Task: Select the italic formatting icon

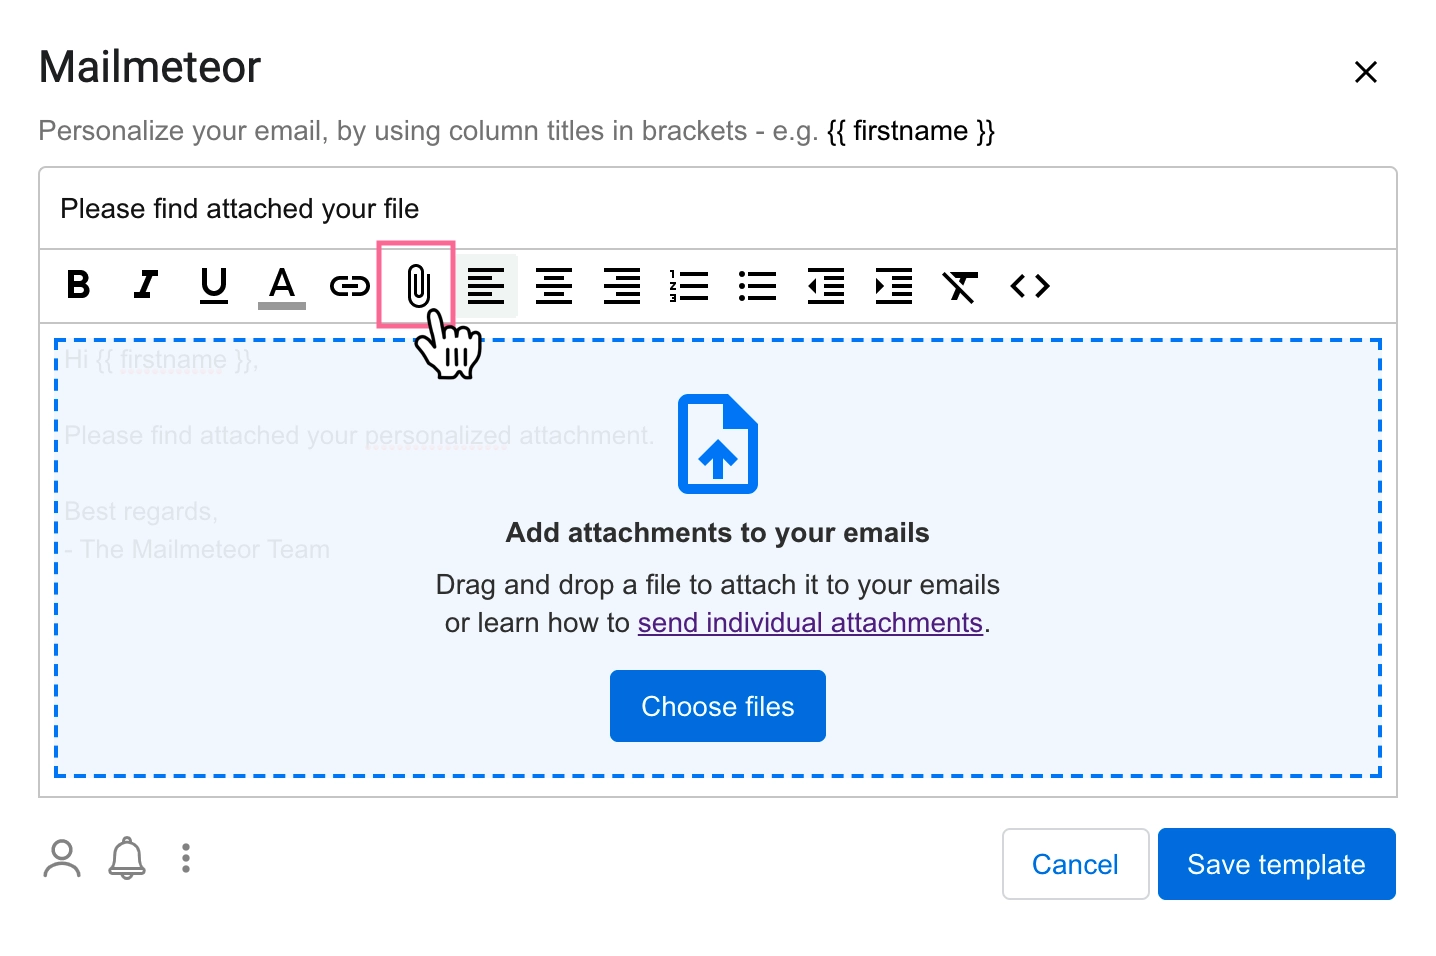Action: coord(146,286)
